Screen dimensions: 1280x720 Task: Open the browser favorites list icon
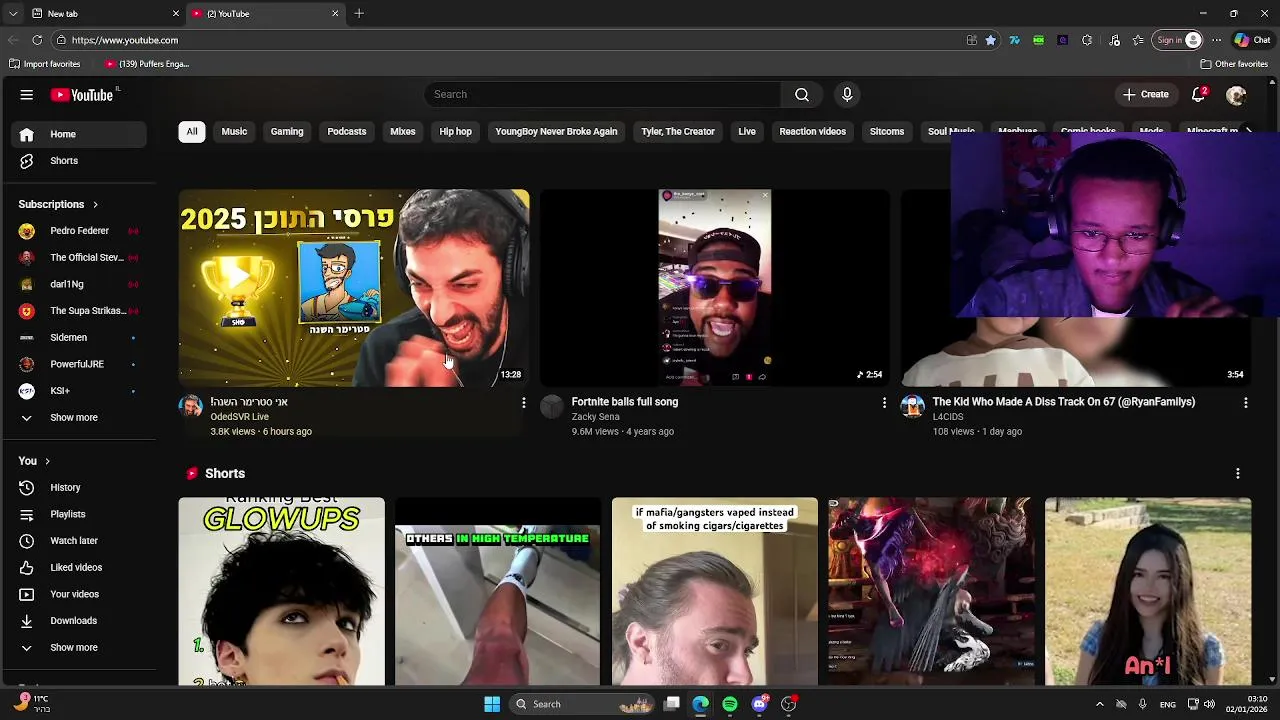pyautogui.click(x=1138, y=40)
